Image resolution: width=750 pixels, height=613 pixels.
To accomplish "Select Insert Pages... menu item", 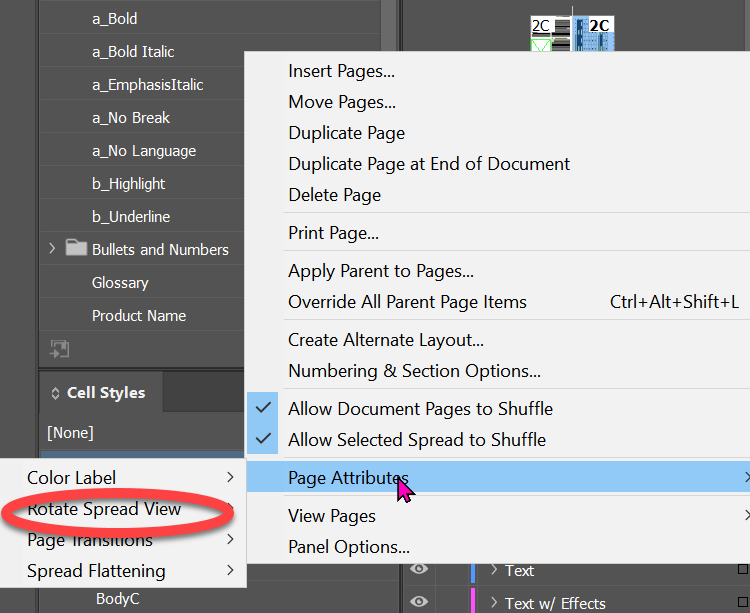I will coord(341,71).
